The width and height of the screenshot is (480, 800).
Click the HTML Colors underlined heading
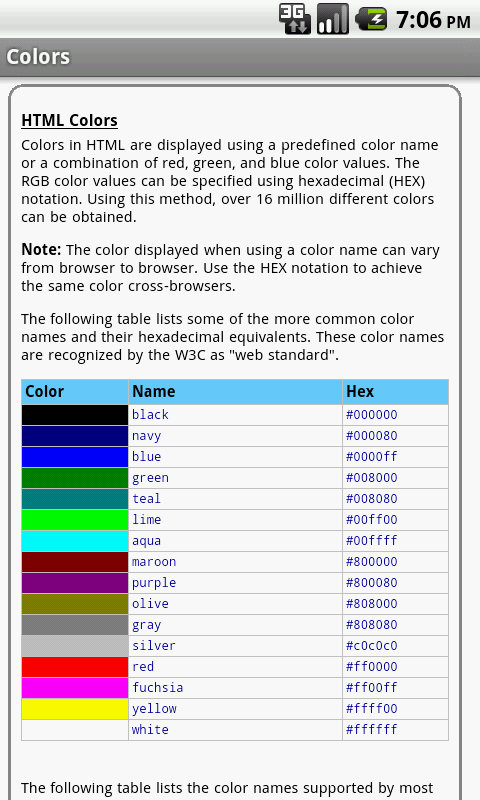(x=69, y=120)
